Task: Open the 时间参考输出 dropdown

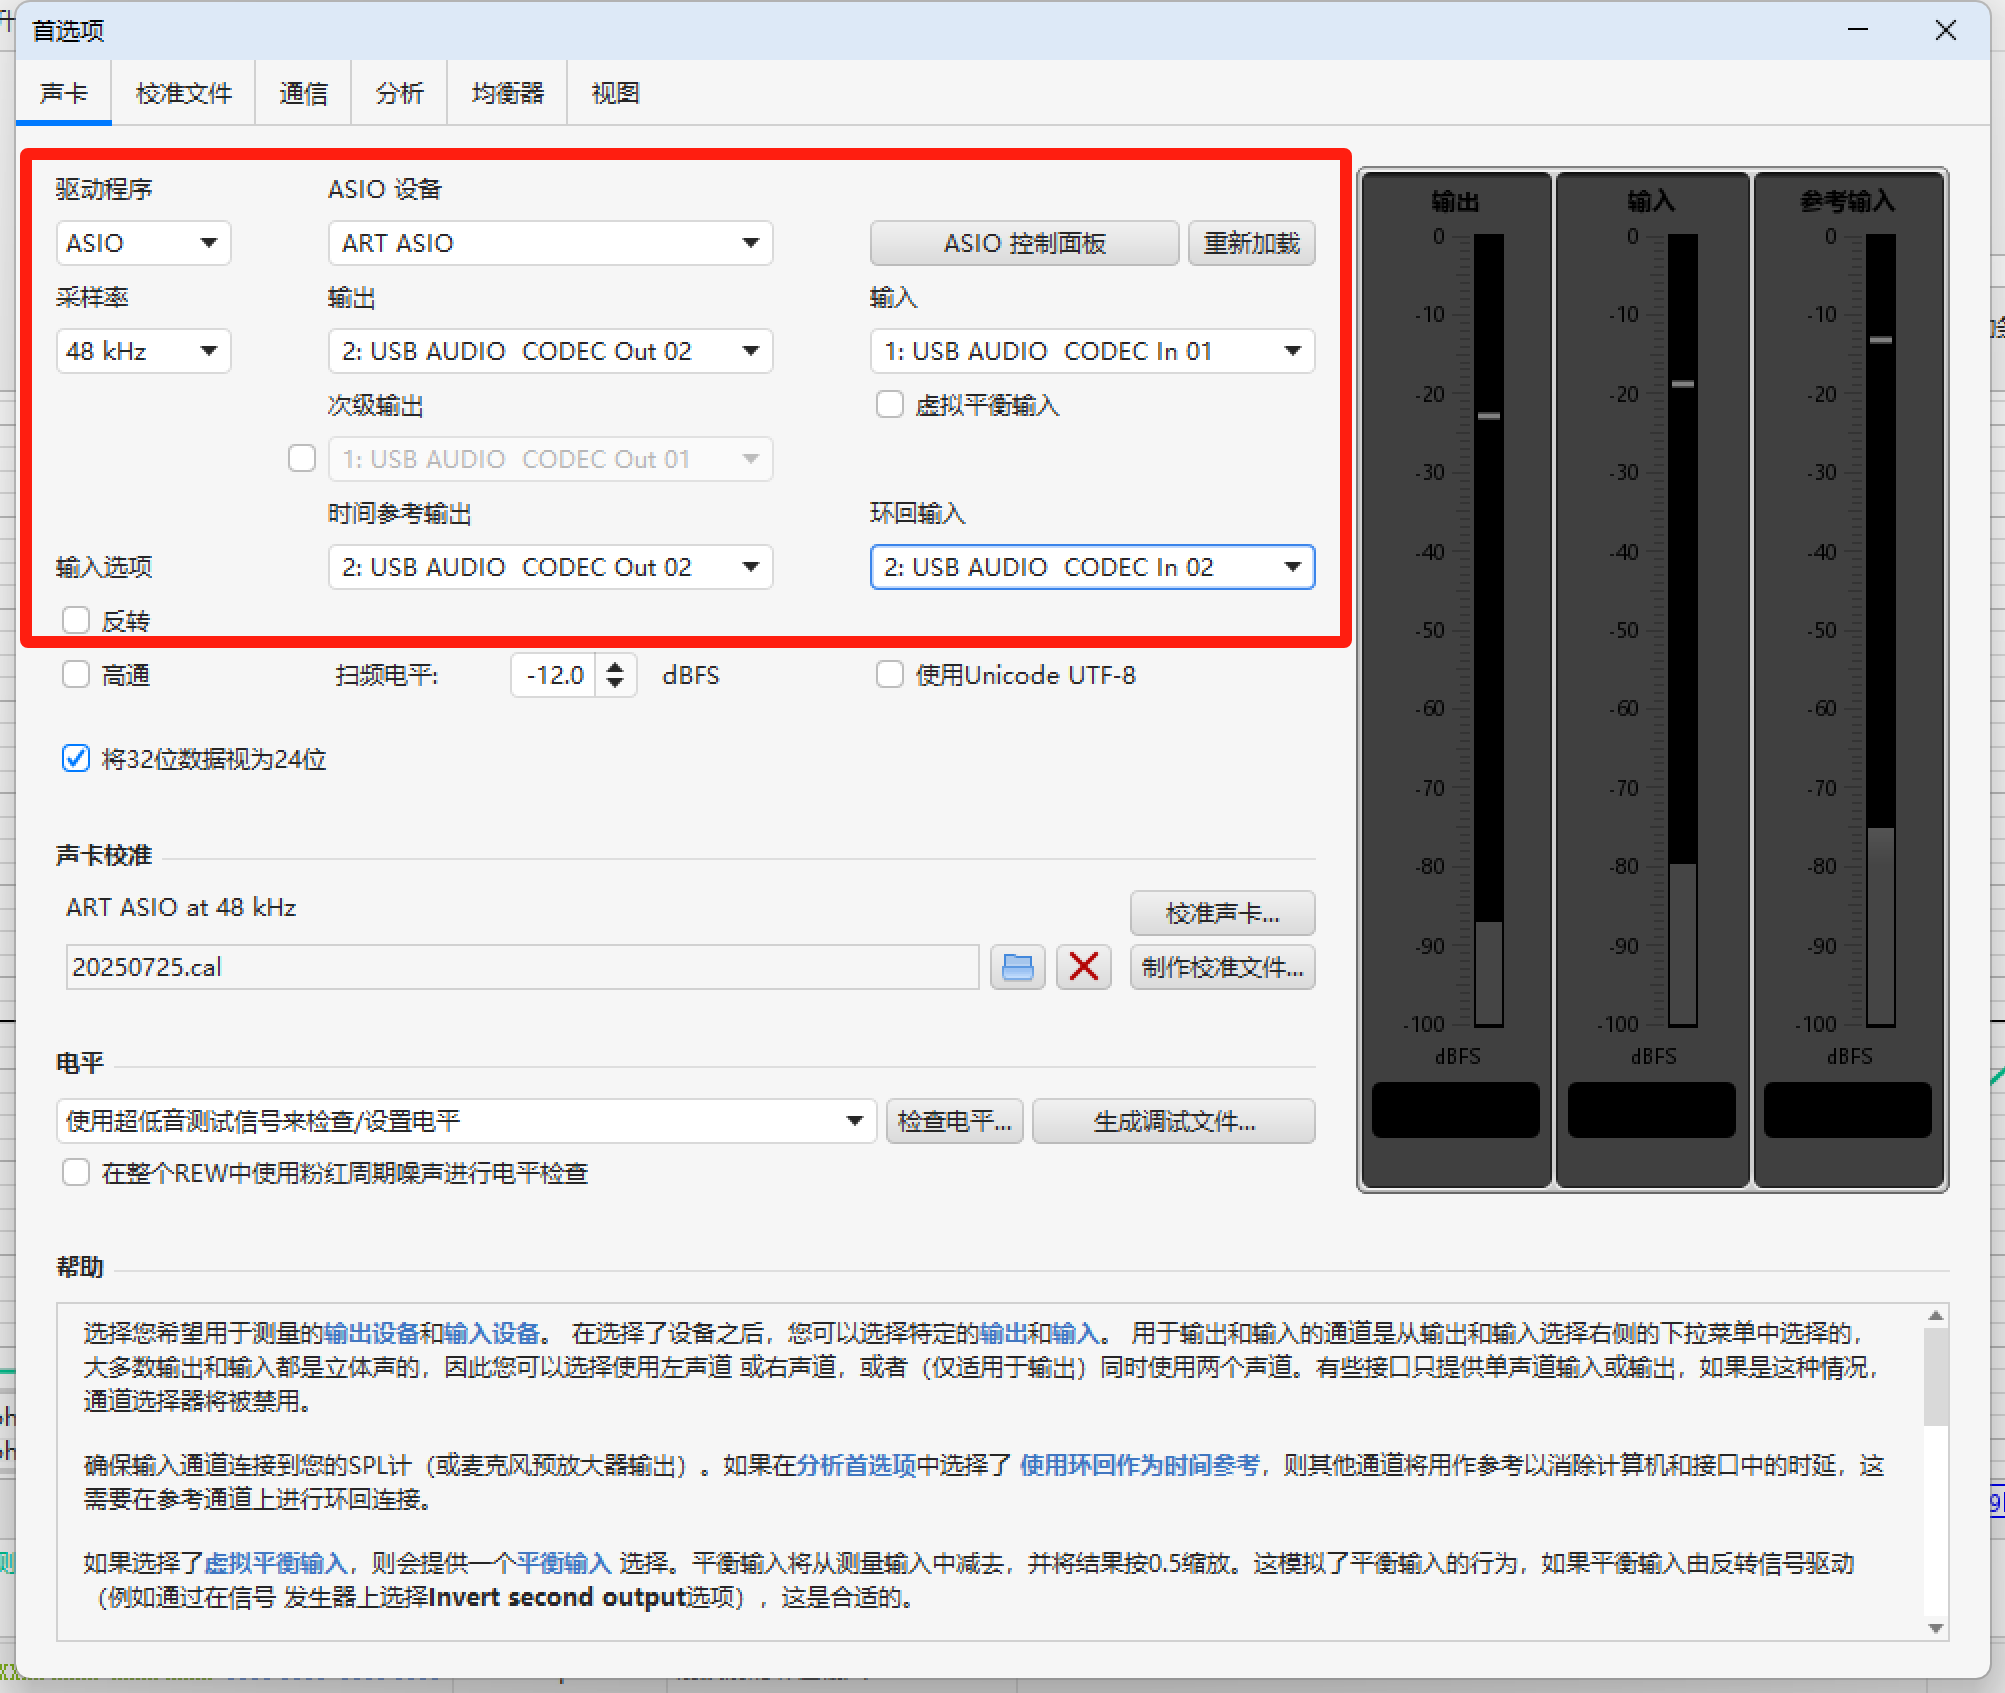Action: pyautogui.click(x=550, y=567)
